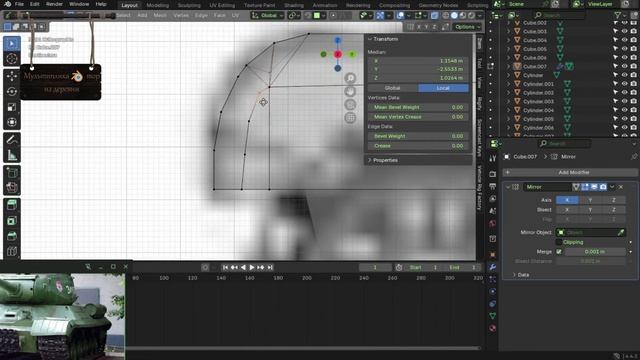Activate the Rotate tool
This screenshot has width=640, height=360.
[x=12, y=91]
